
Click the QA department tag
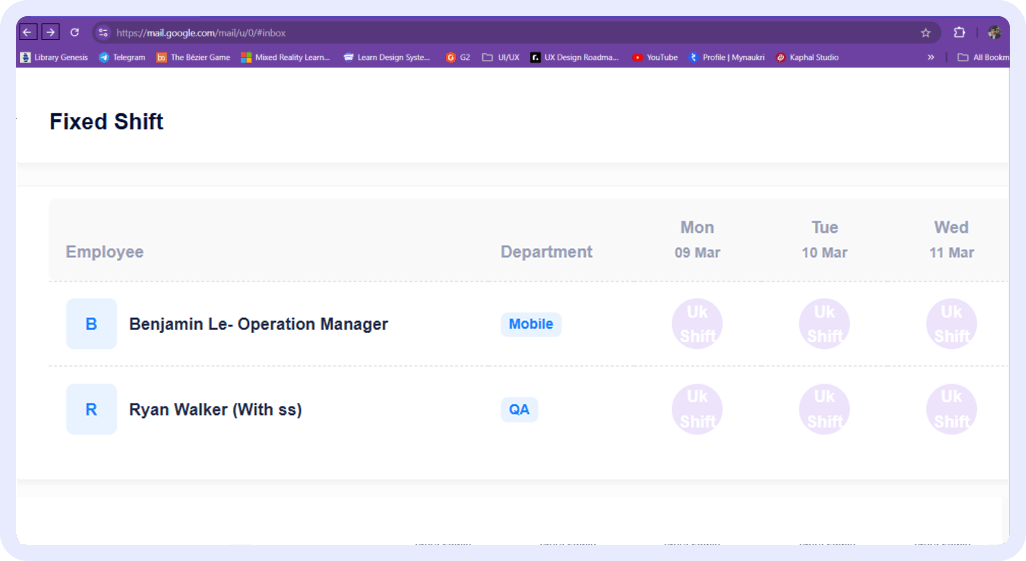[x=519, y=409]
